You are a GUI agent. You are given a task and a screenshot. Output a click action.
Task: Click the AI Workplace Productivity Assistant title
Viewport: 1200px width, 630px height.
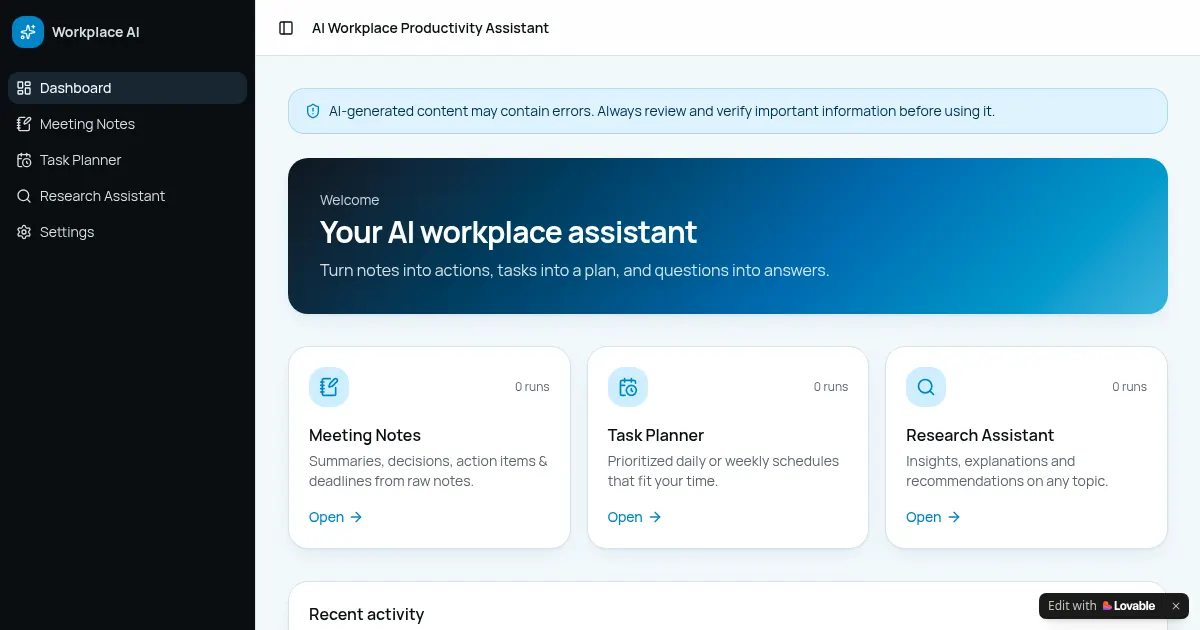tap(430, 28)
